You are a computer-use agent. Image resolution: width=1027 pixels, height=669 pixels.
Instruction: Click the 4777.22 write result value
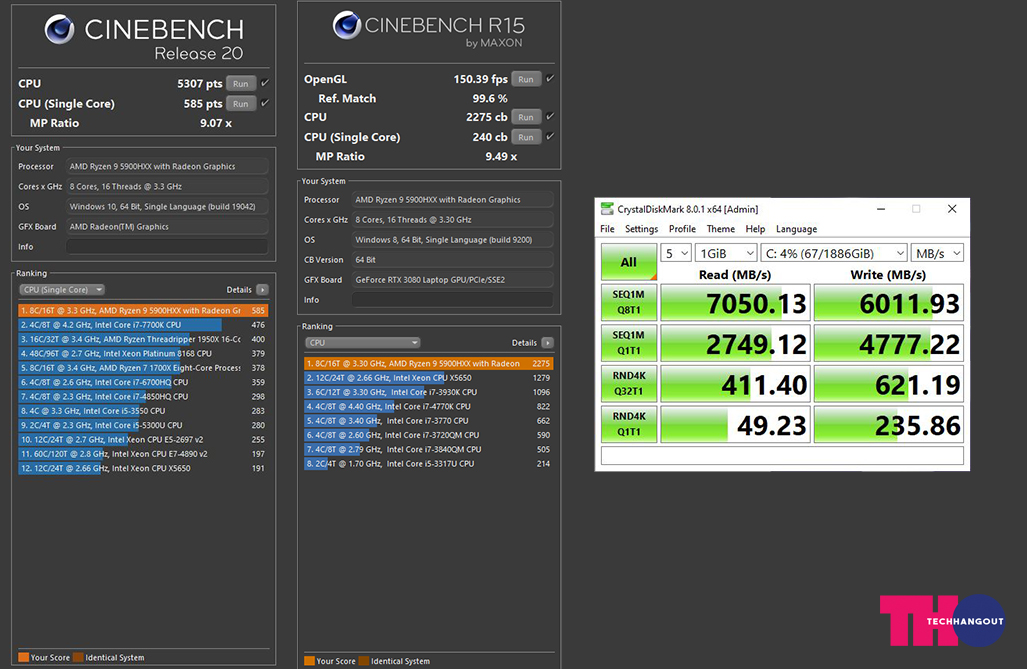[909, 344]
